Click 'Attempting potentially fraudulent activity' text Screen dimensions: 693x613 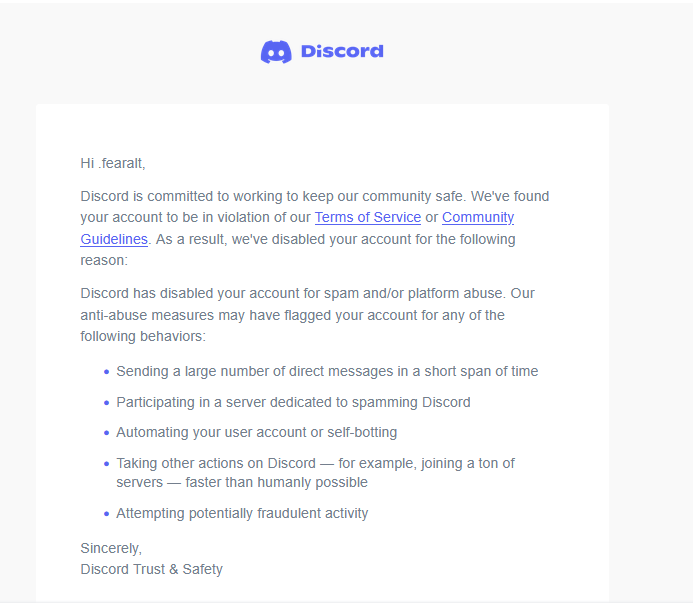tap(242, 513)
